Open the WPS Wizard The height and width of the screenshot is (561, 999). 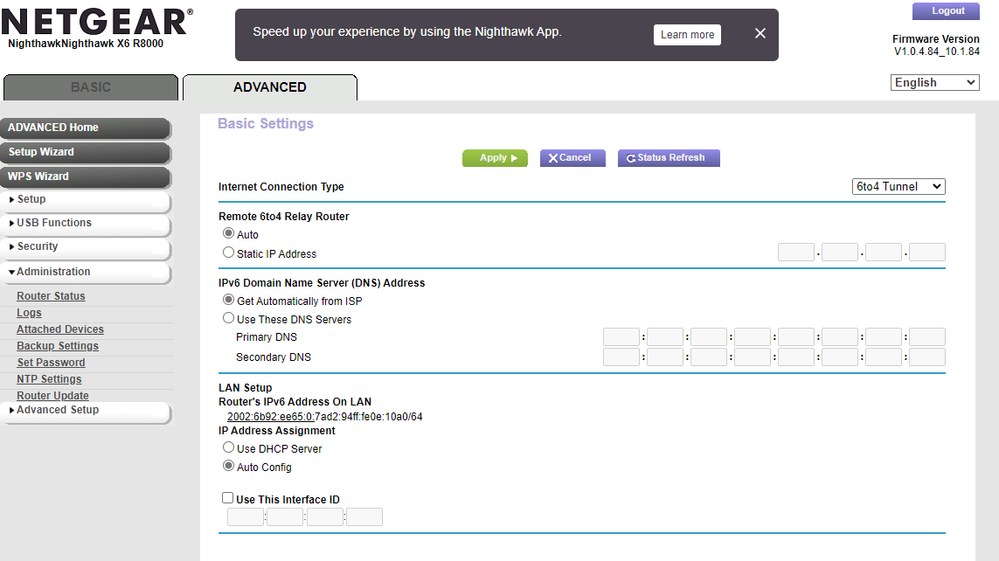pos(85,176)
